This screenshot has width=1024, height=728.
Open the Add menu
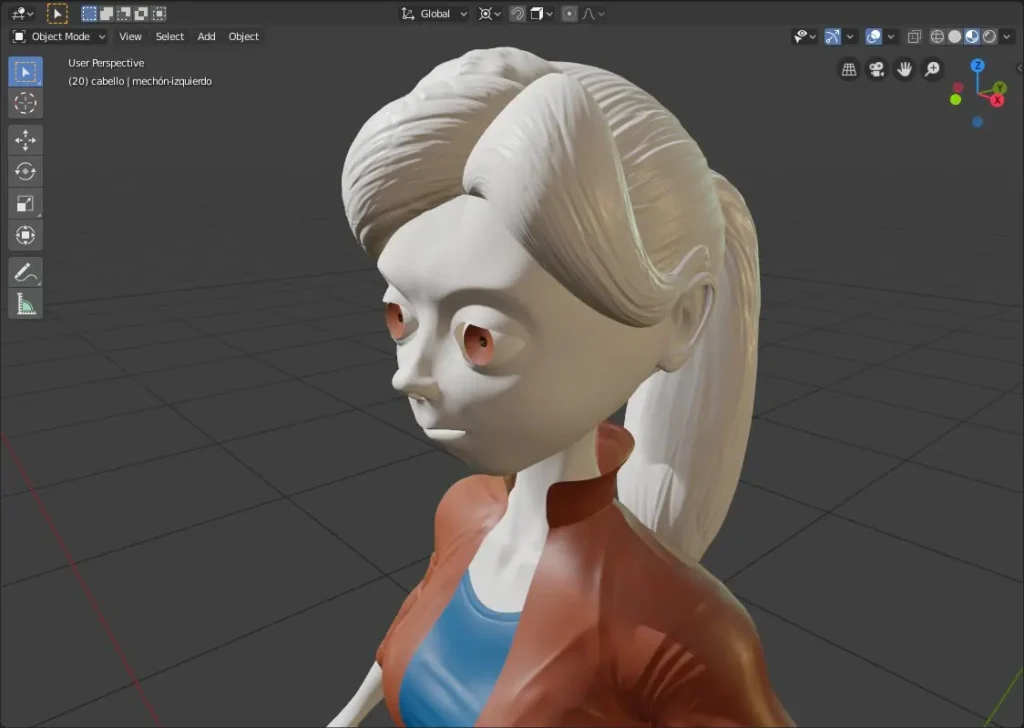click(206, 37)
